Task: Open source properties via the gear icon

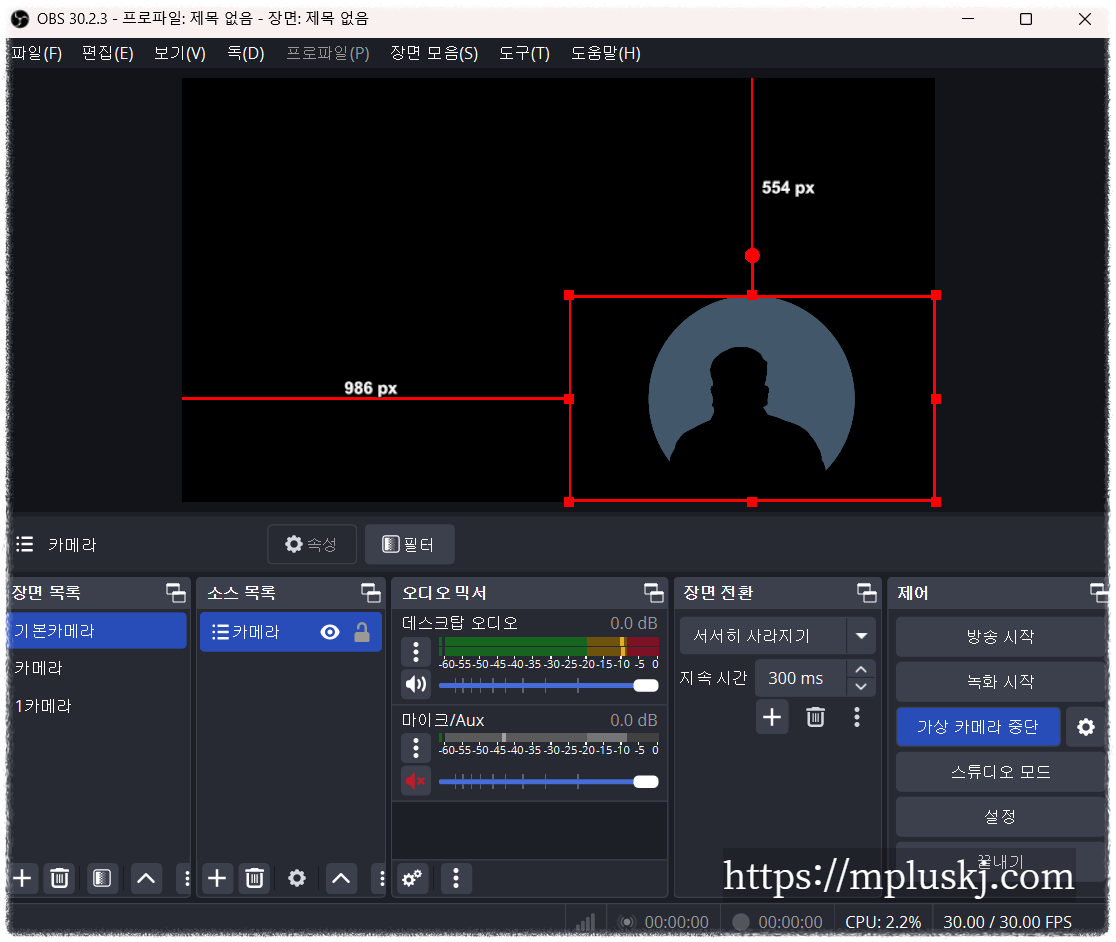Action: [296, 878]
